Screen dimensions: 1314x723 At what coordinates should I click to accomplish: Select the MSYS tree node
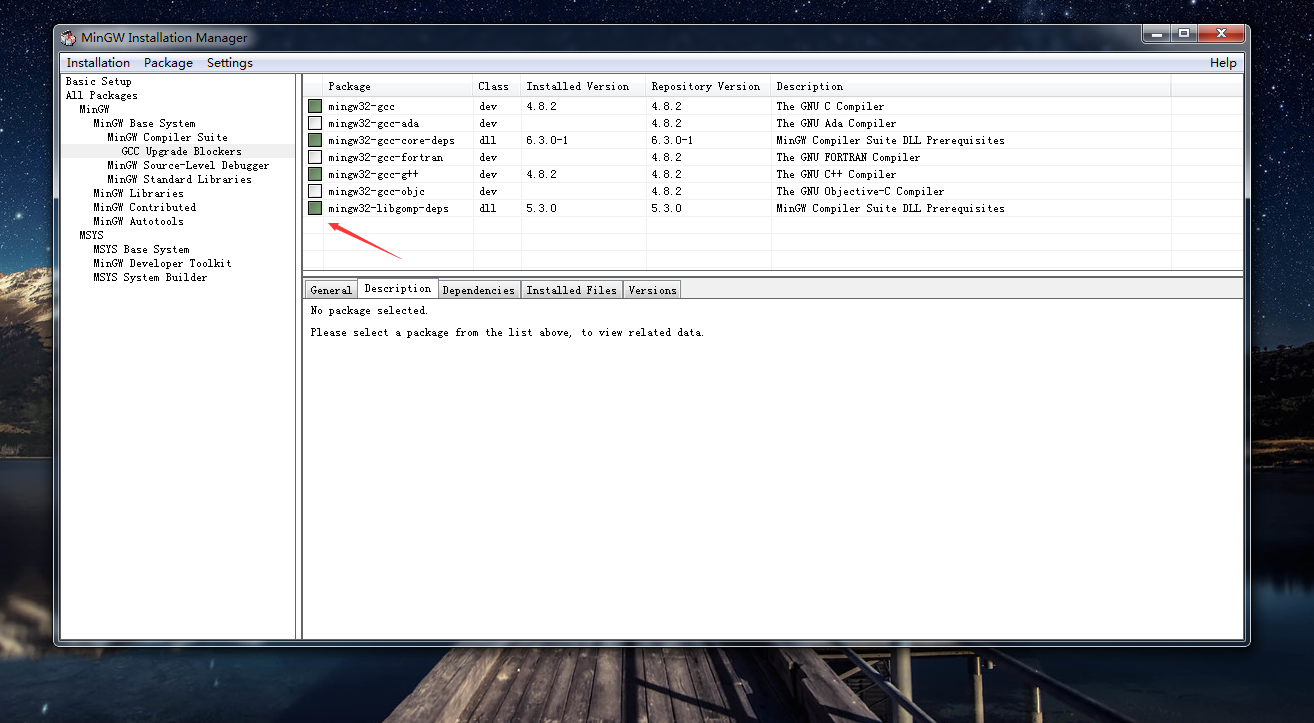tap(91, 235)
